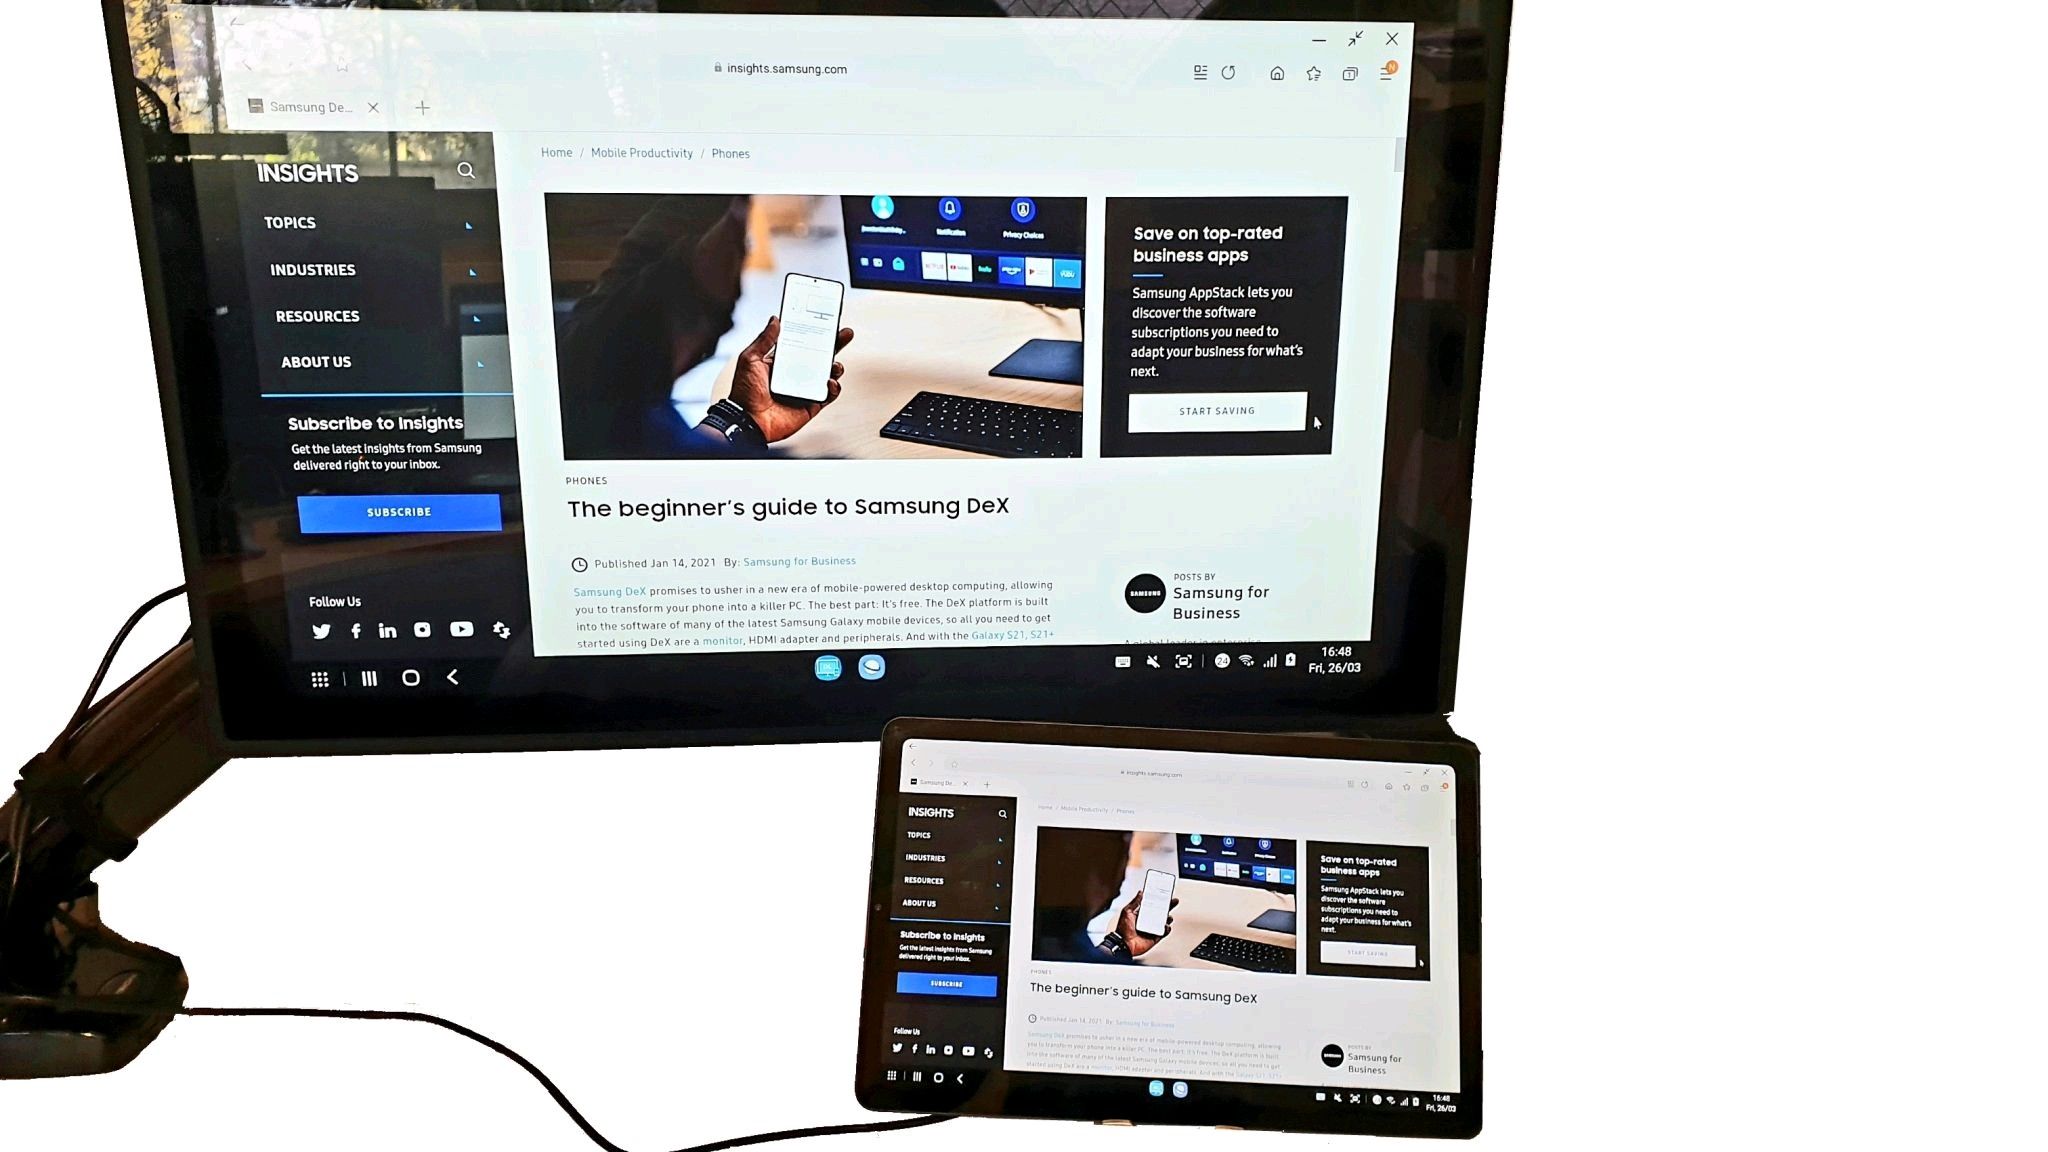Viewport: 2048px width, 1152px height.
Task: Click the Facebook social media icon
Action: [354, 630]
